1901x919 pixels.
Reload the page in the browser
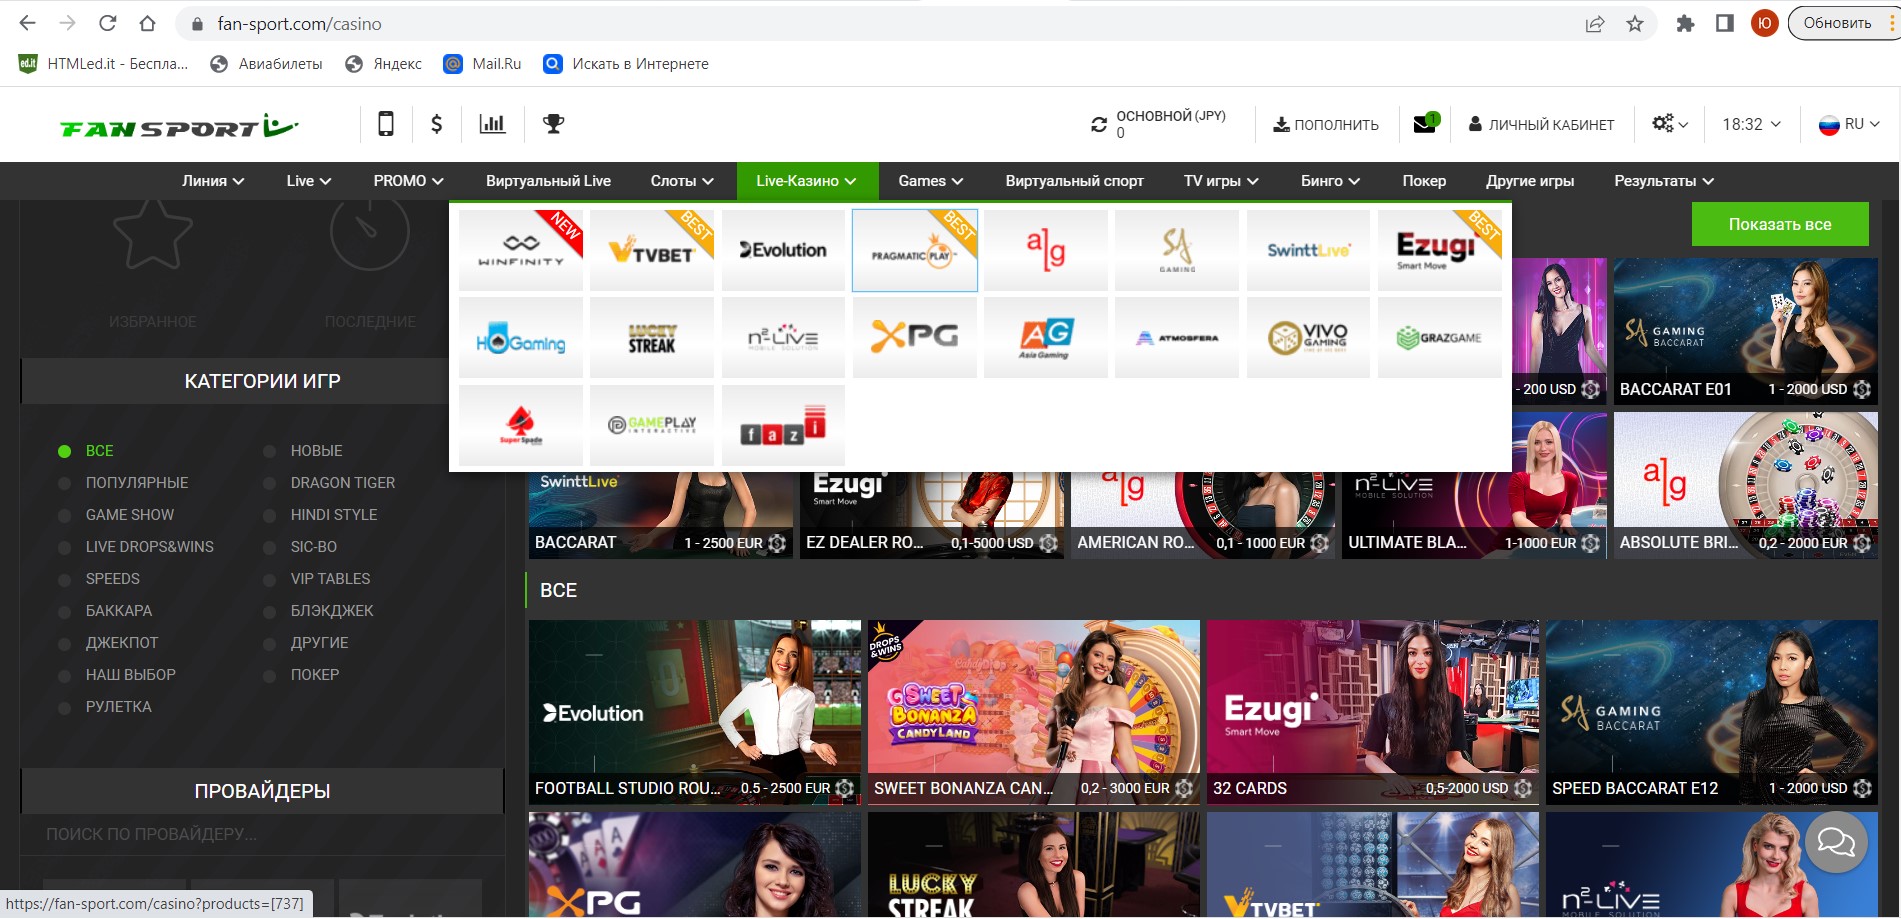[x=108, y=23]
